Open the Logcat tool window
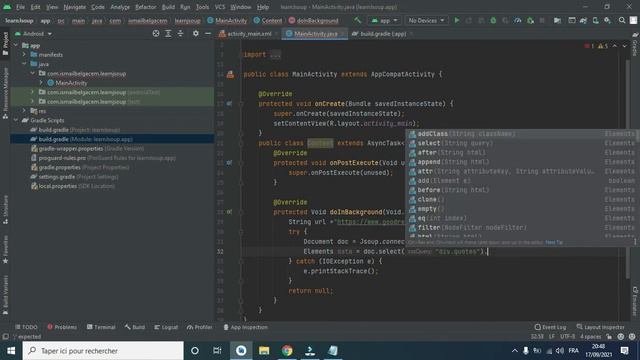Viewport: 640px width, 360px height. coord(166,327)
